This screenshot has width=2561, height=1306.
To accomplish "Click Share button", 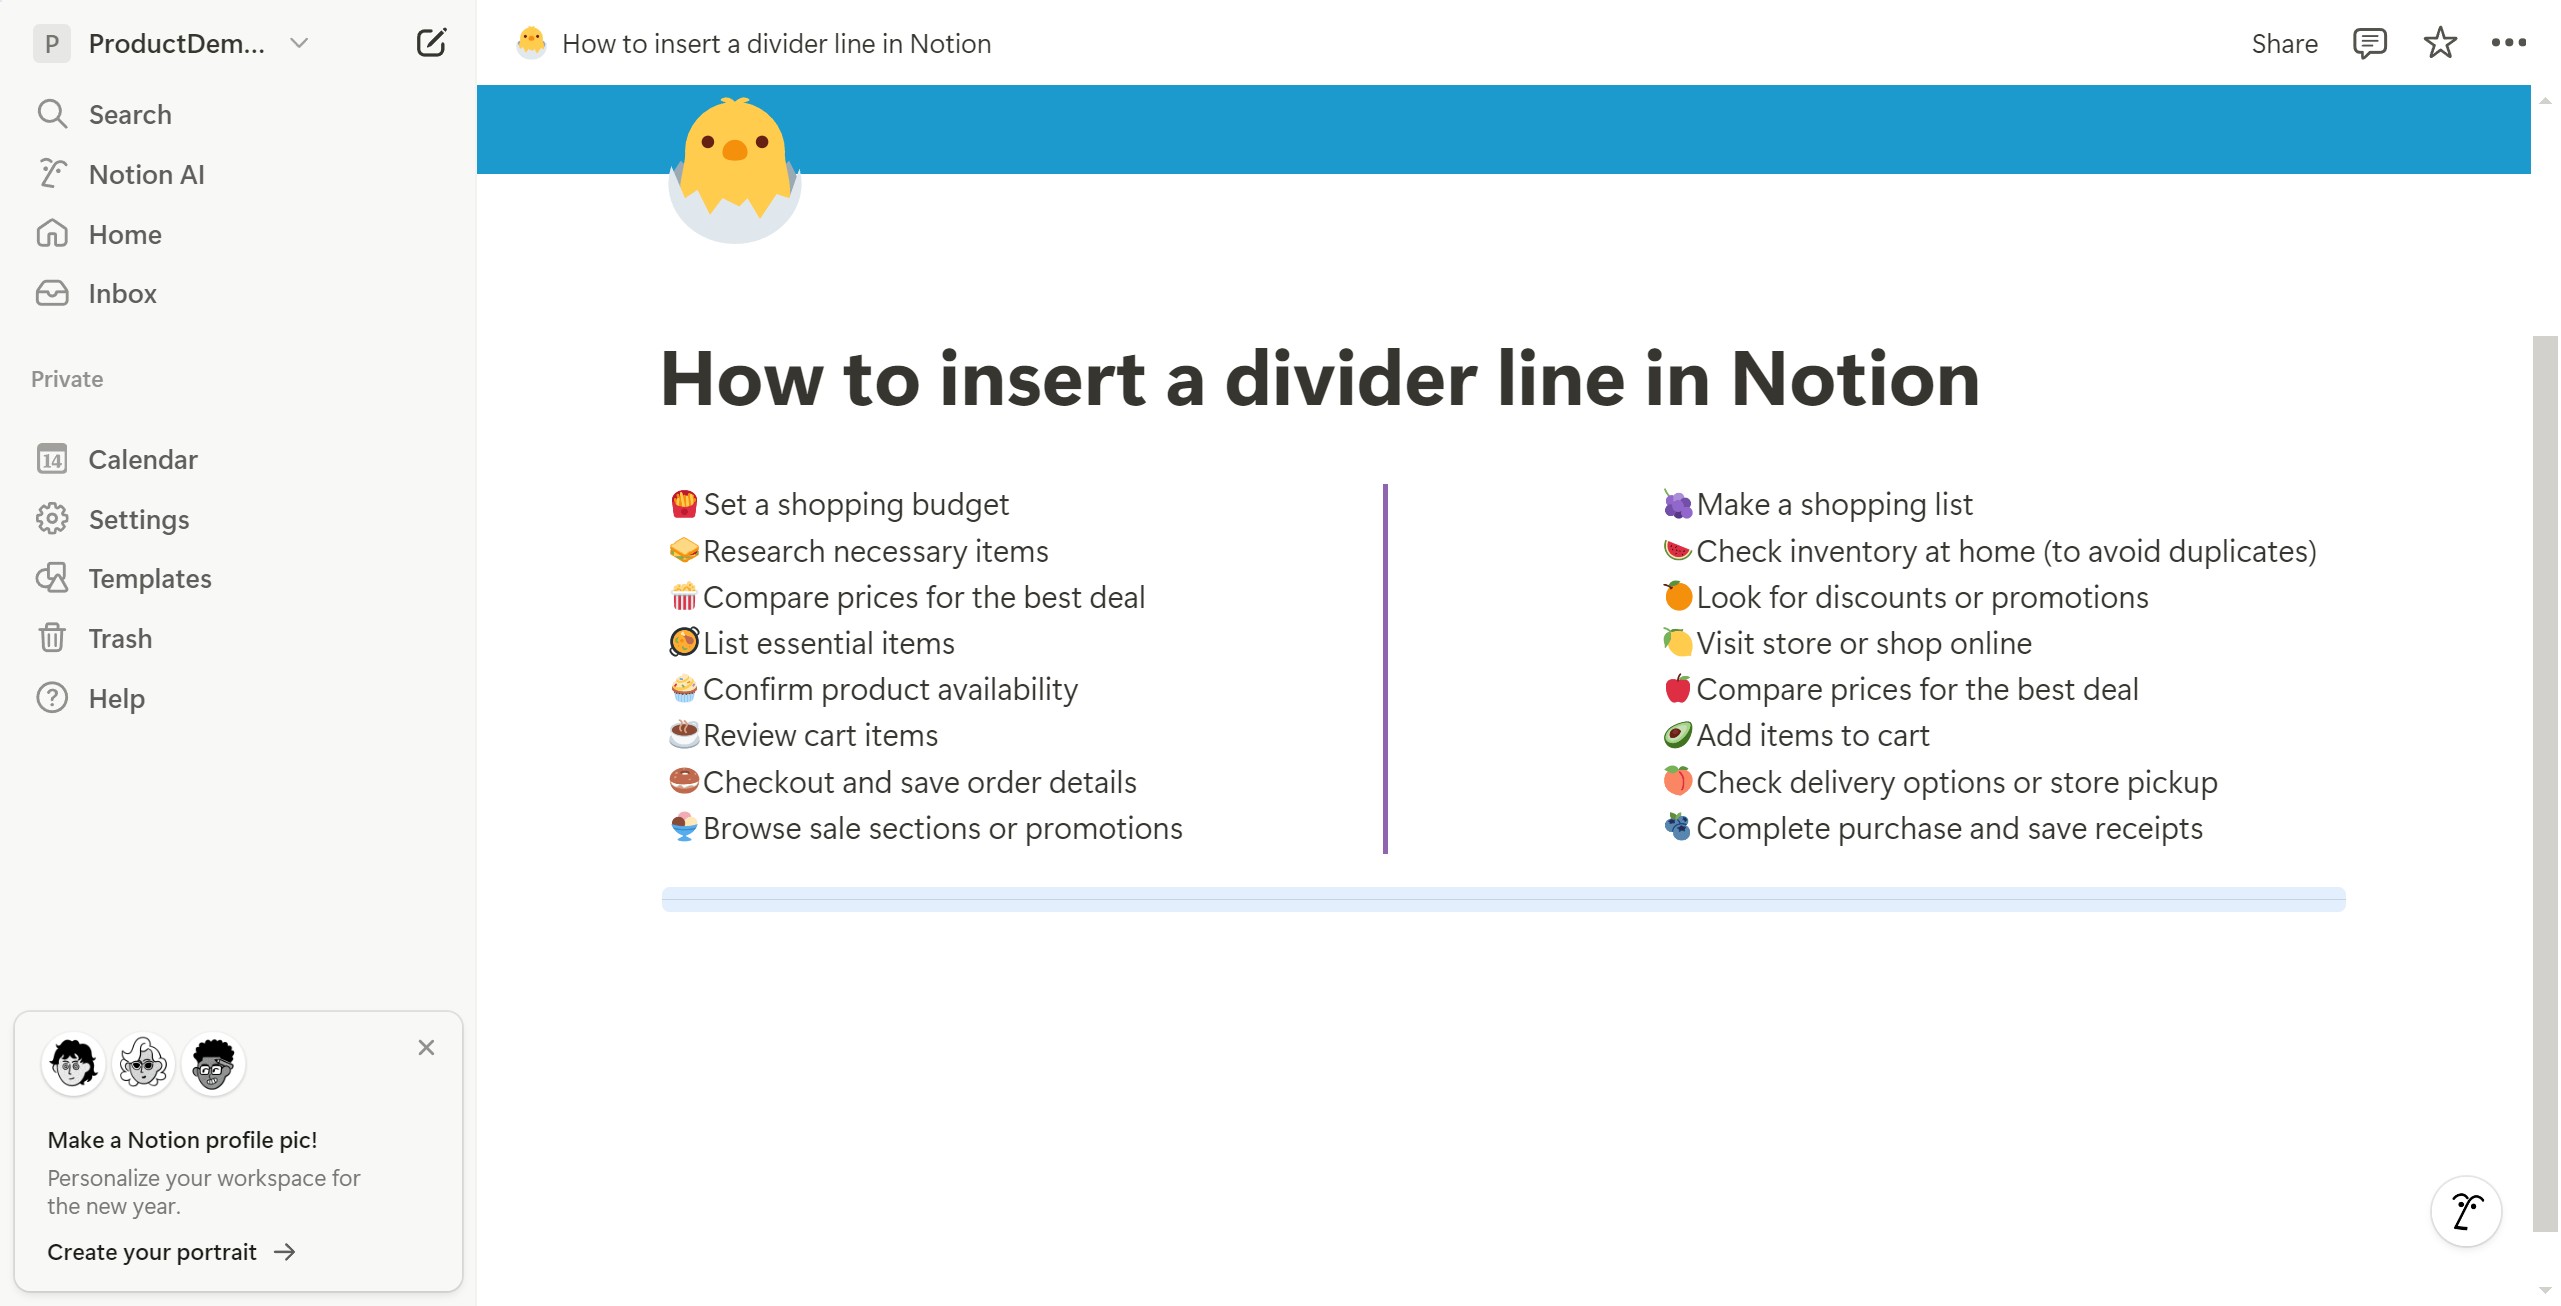I will [x=2284, y=44].
